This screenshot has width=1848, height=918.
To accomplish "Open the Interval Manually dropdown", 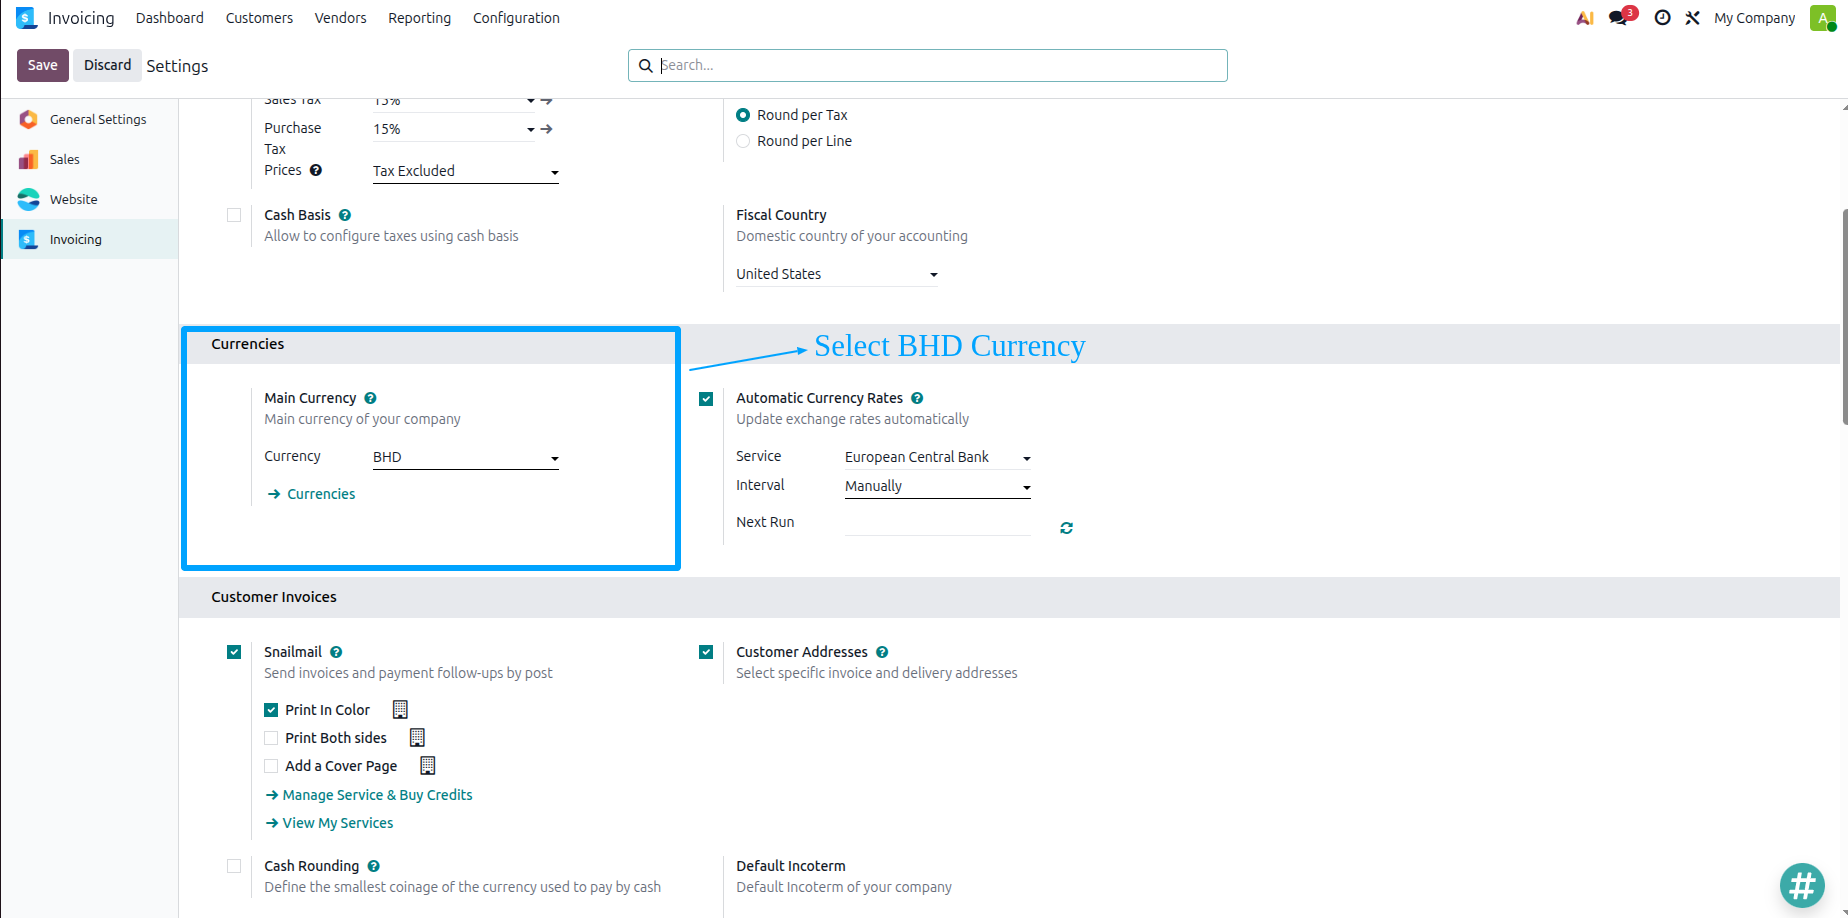I will (938, 486).
